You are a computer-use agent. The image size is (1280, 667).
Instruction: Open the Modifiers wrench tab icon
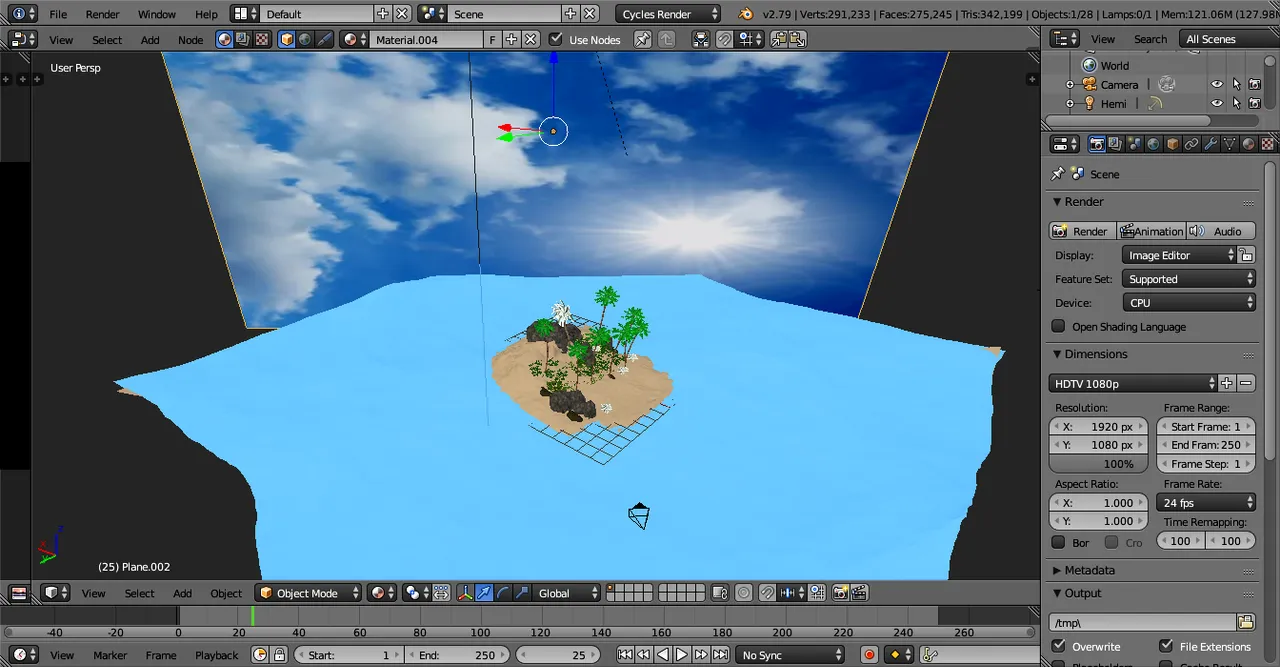tap(1211, 144)
